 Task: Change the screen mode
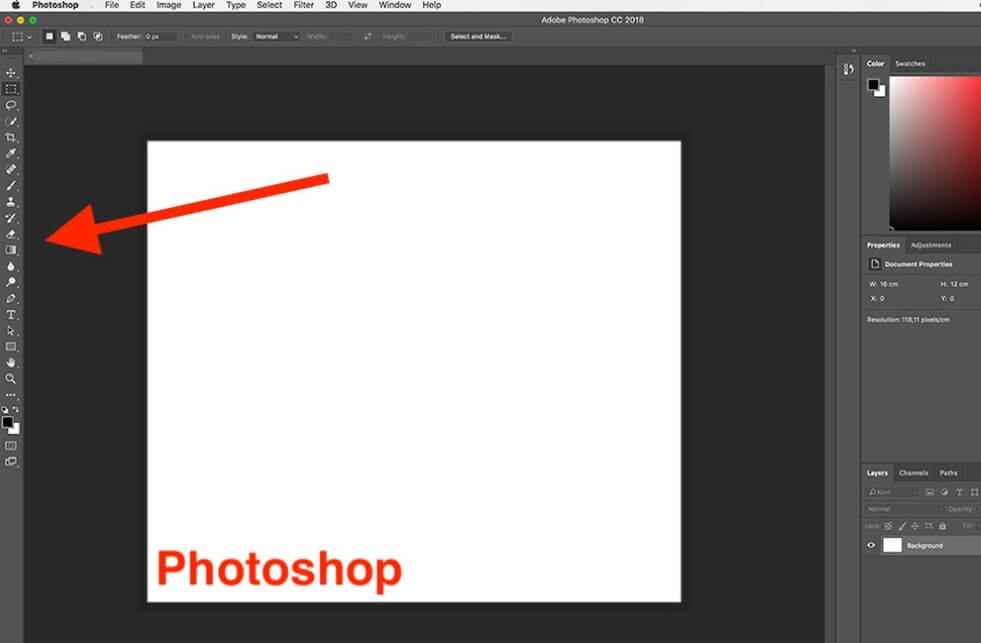click(x=11, y=462)
